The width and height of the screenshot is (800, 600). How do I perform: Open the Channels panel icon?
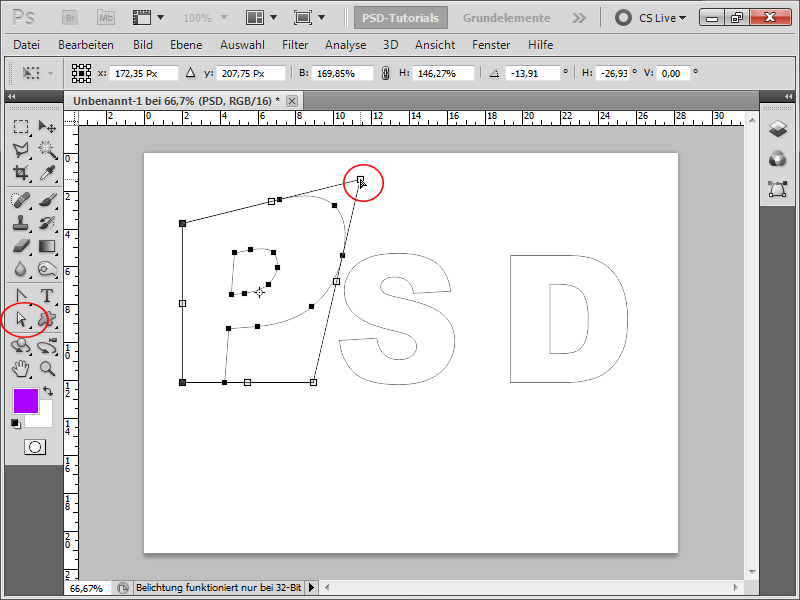pyautogui.click(x=778, y=159)
